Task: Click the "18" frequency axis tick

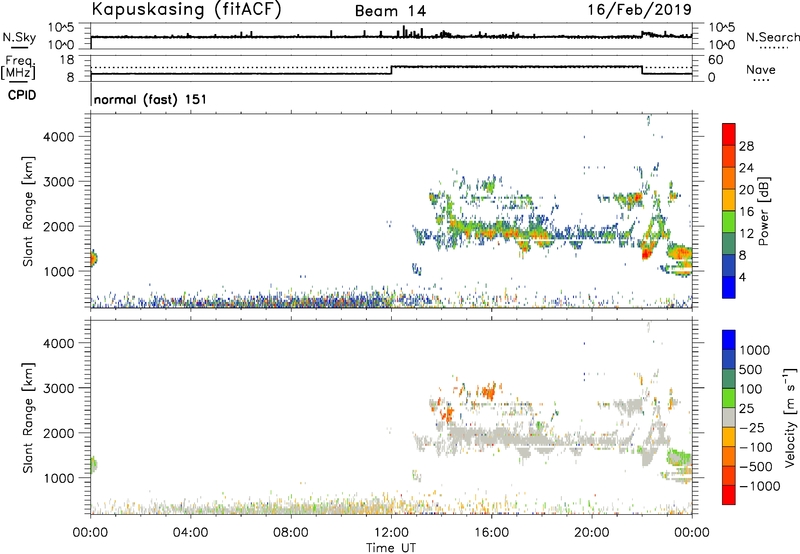Action: point(67,60)
